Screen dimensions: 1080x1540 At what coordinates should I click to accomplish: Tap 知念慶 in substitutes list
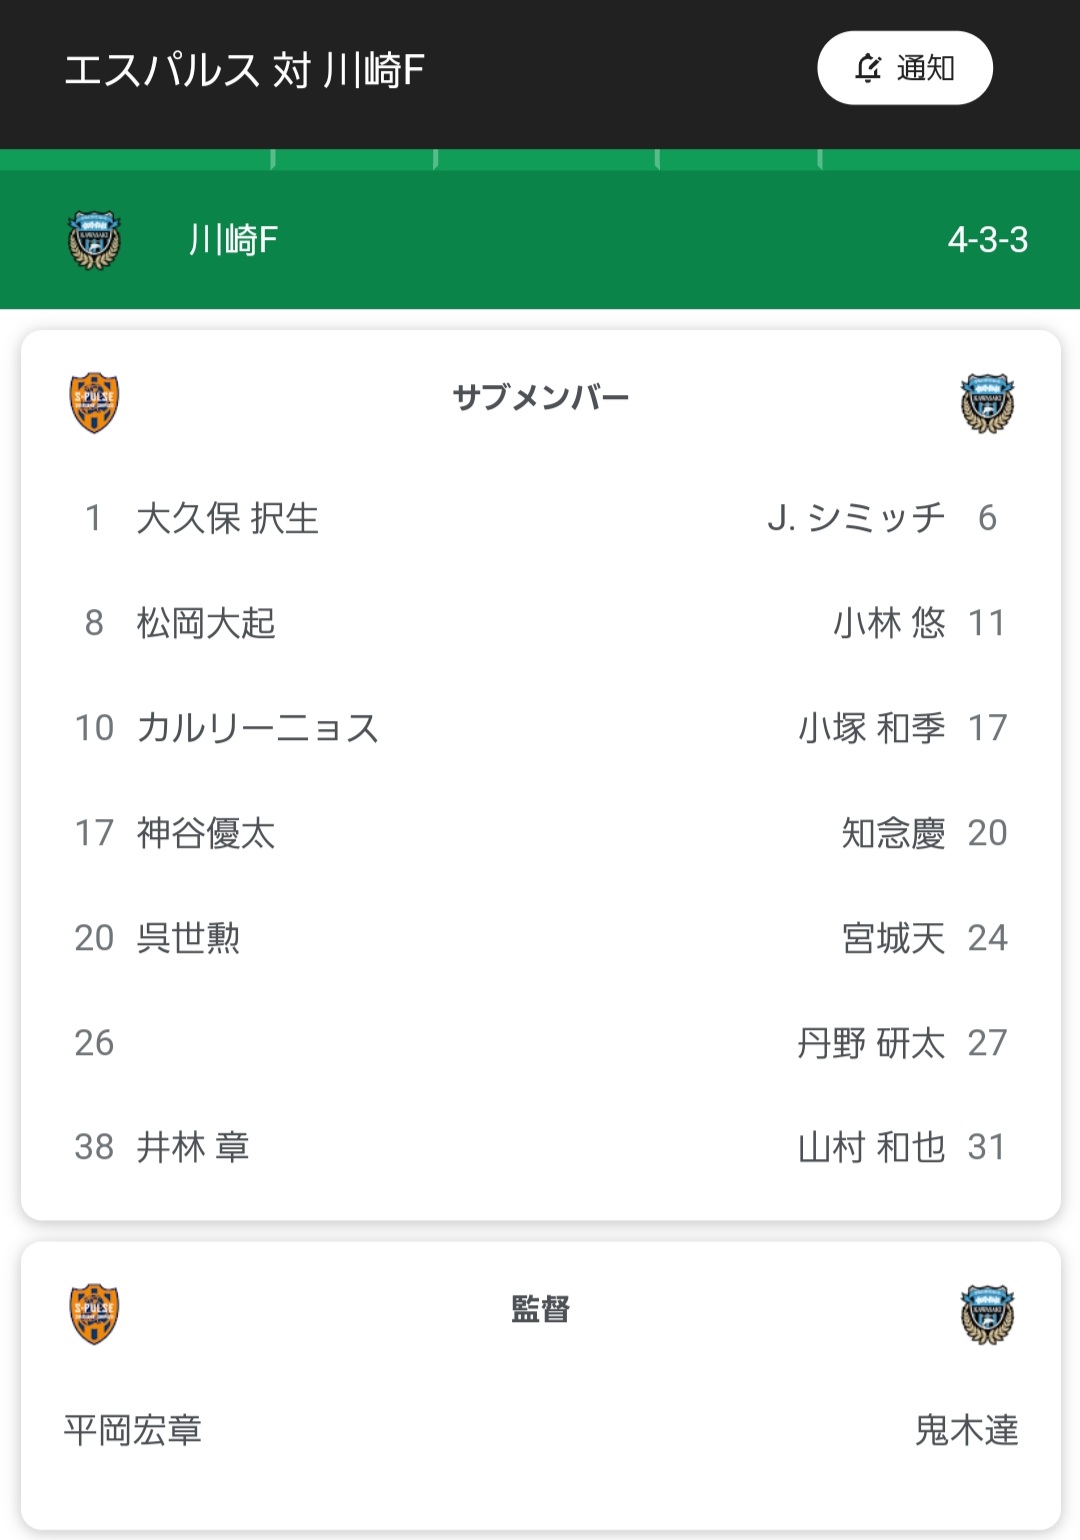[893, 833]
